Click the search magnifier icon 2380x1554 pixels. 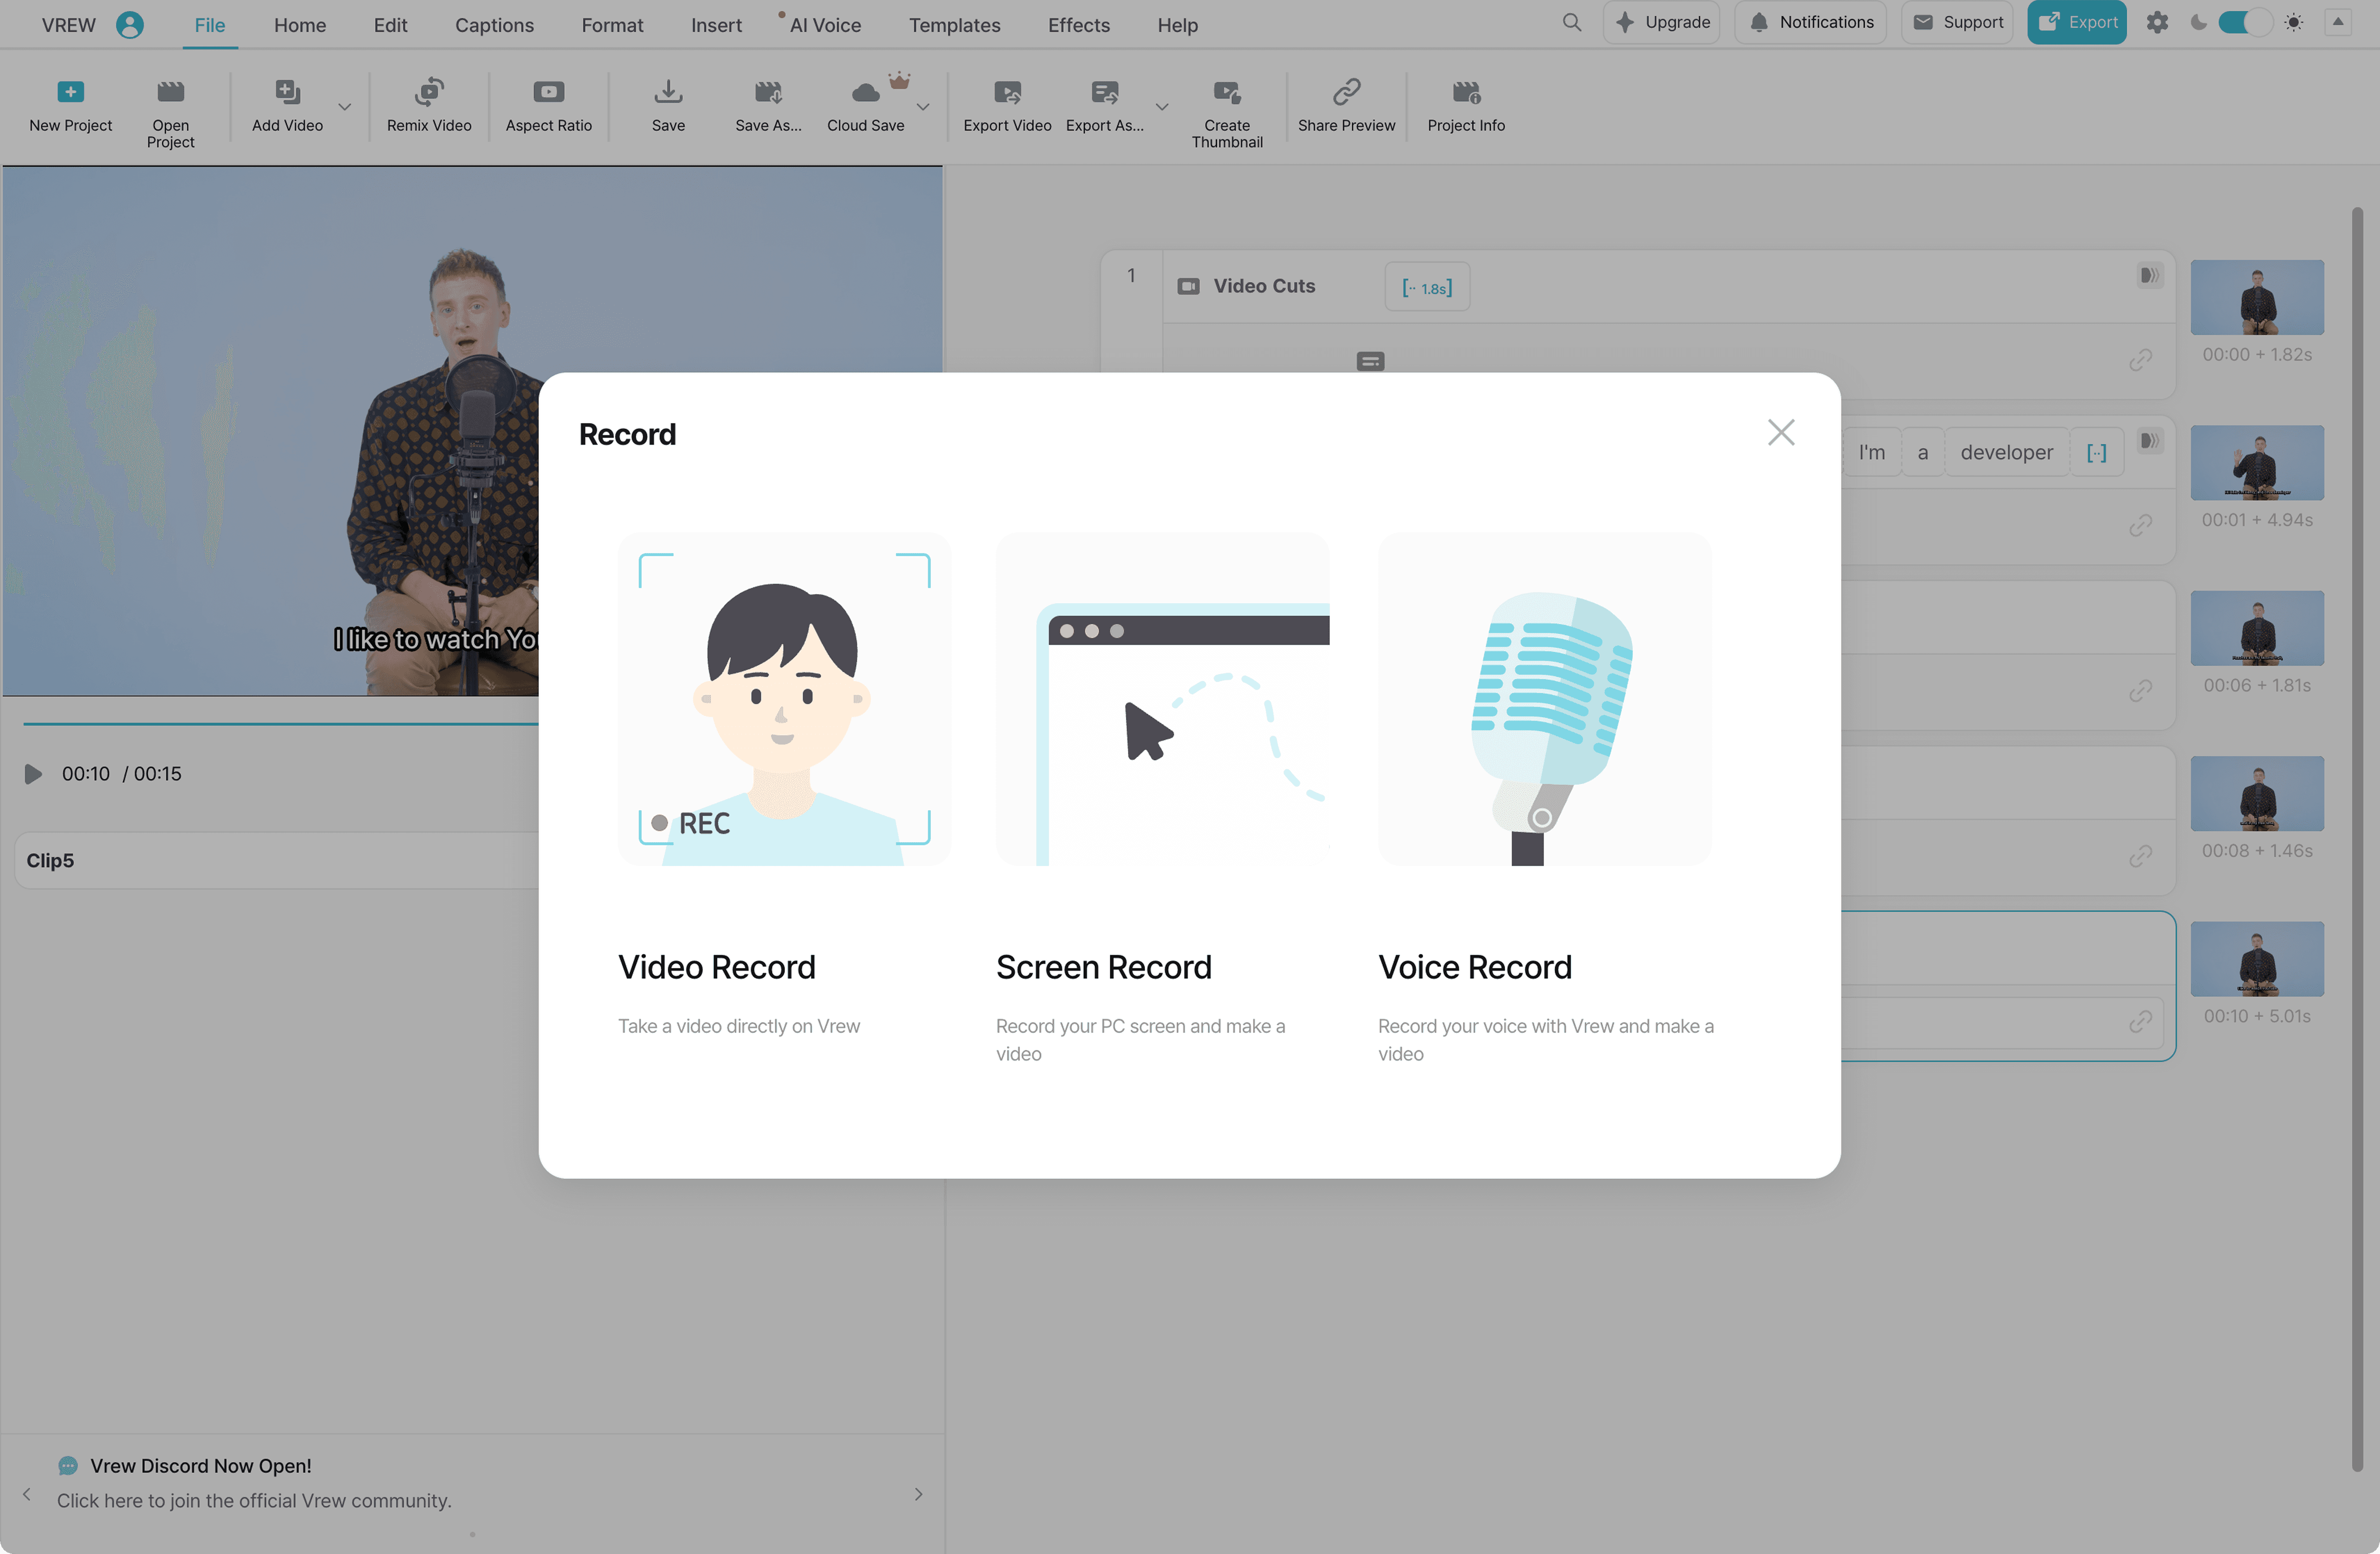[x=1571, y=22]
